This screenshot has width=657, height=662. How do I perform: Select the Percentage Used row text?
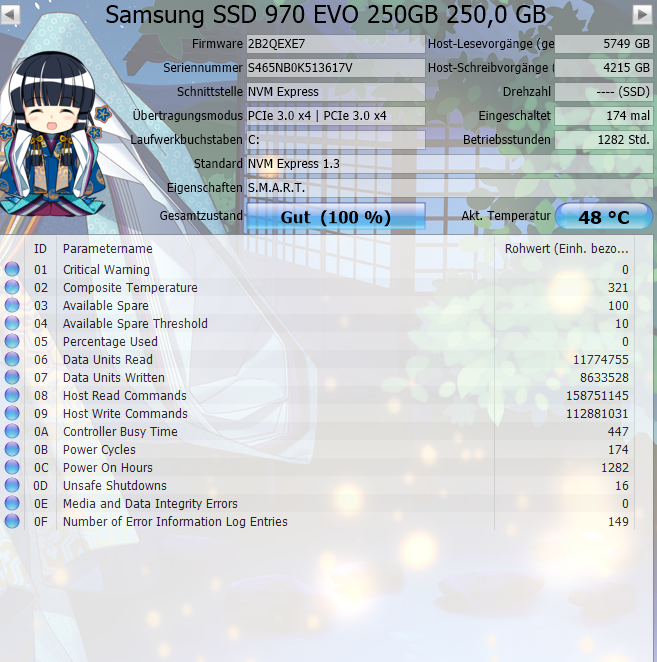click(110, 342)
